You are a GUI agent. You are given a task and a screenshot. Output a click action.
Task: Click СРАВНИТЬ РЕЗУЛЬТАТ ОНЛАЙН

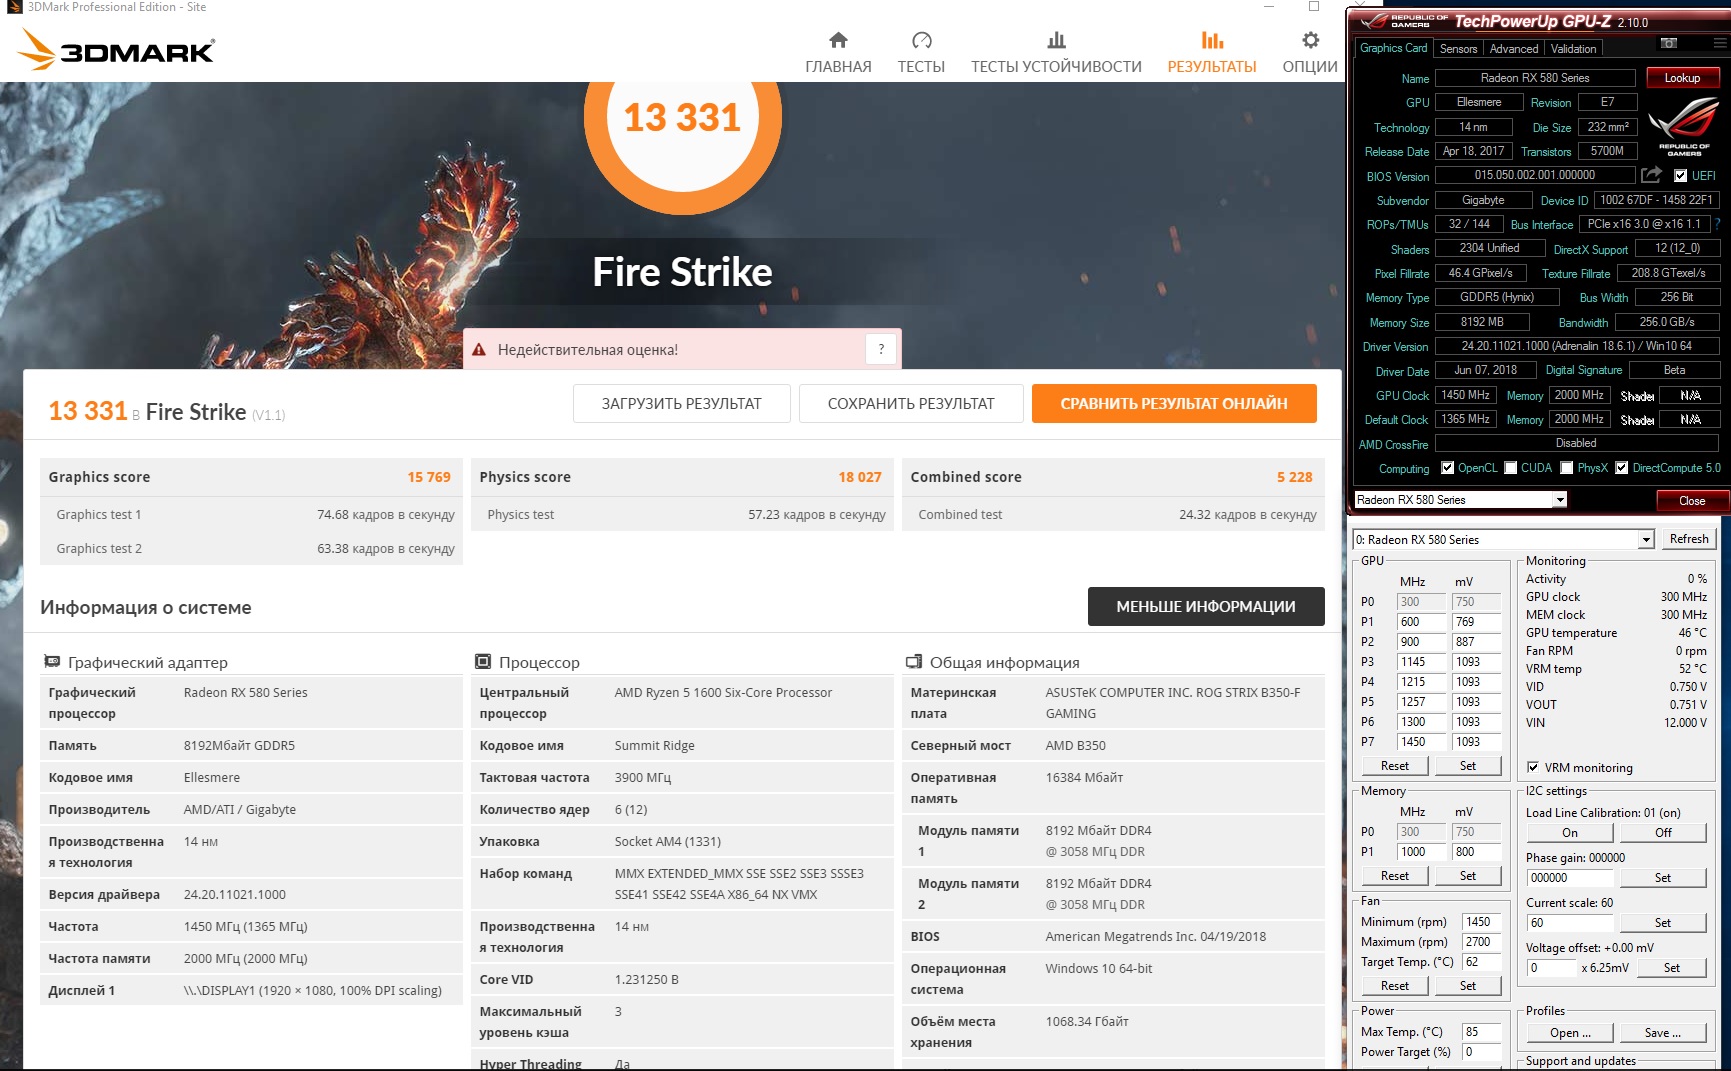pyautogui.click(x=1174, y=404)
